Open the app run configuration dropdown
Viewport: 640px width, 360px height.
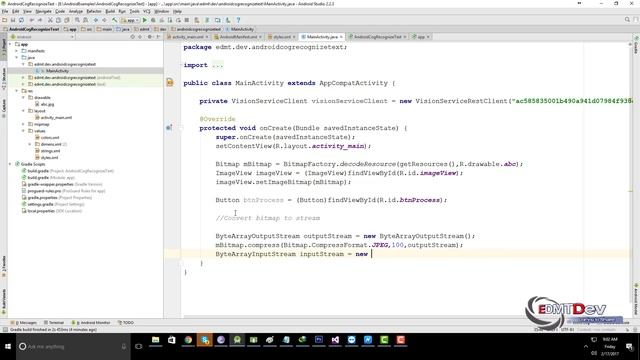[x=130, y=20]
